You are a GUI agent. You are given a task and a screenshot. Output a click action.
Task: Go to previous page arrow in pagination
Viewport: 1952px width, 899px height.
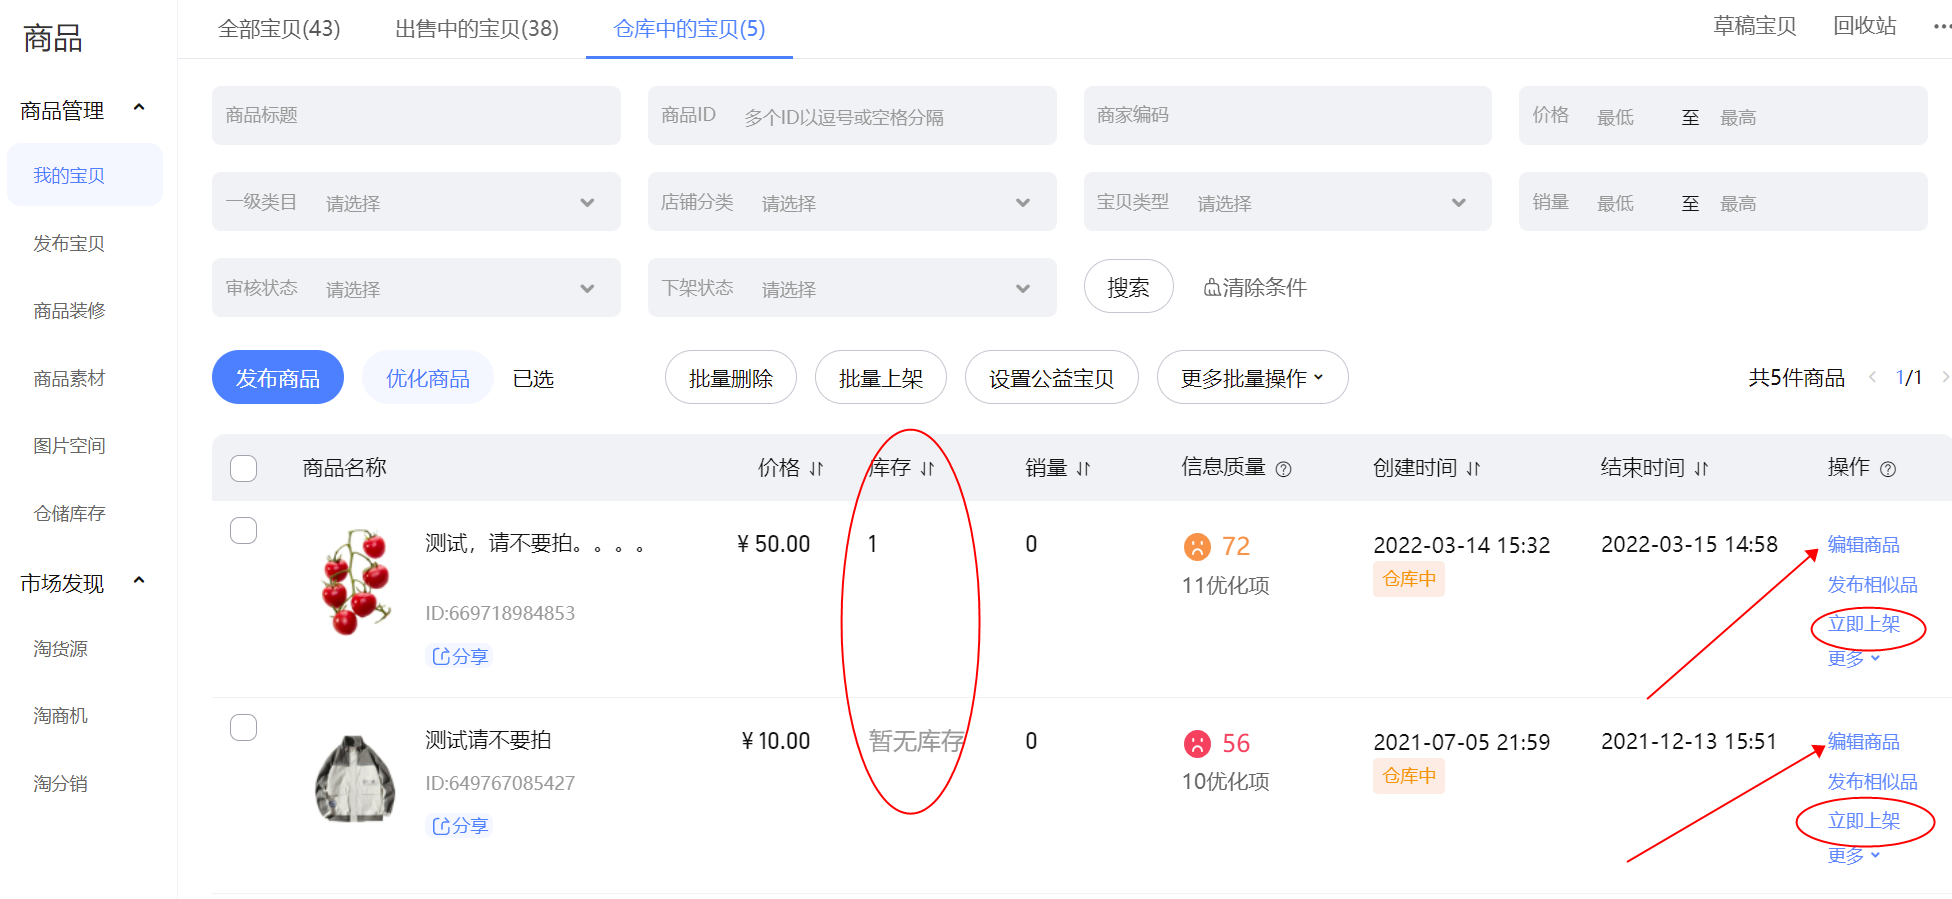pyautogui.click(x=1872, y=377)
